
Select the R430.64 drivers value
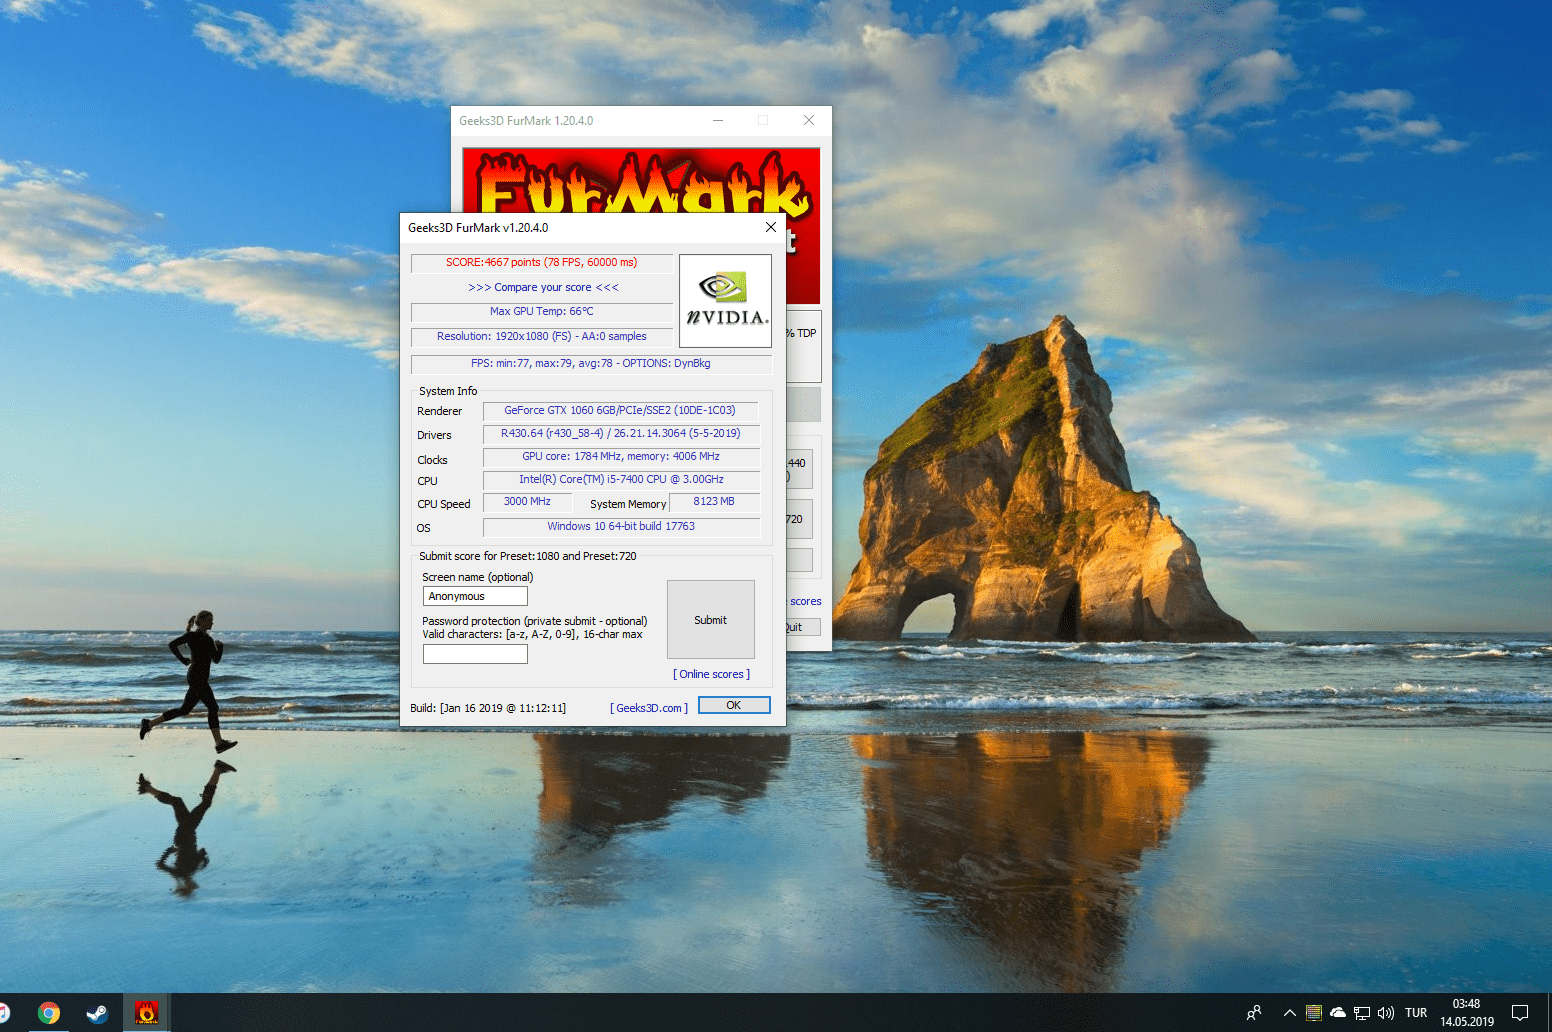pyautogui.click(x=621, y=434)
